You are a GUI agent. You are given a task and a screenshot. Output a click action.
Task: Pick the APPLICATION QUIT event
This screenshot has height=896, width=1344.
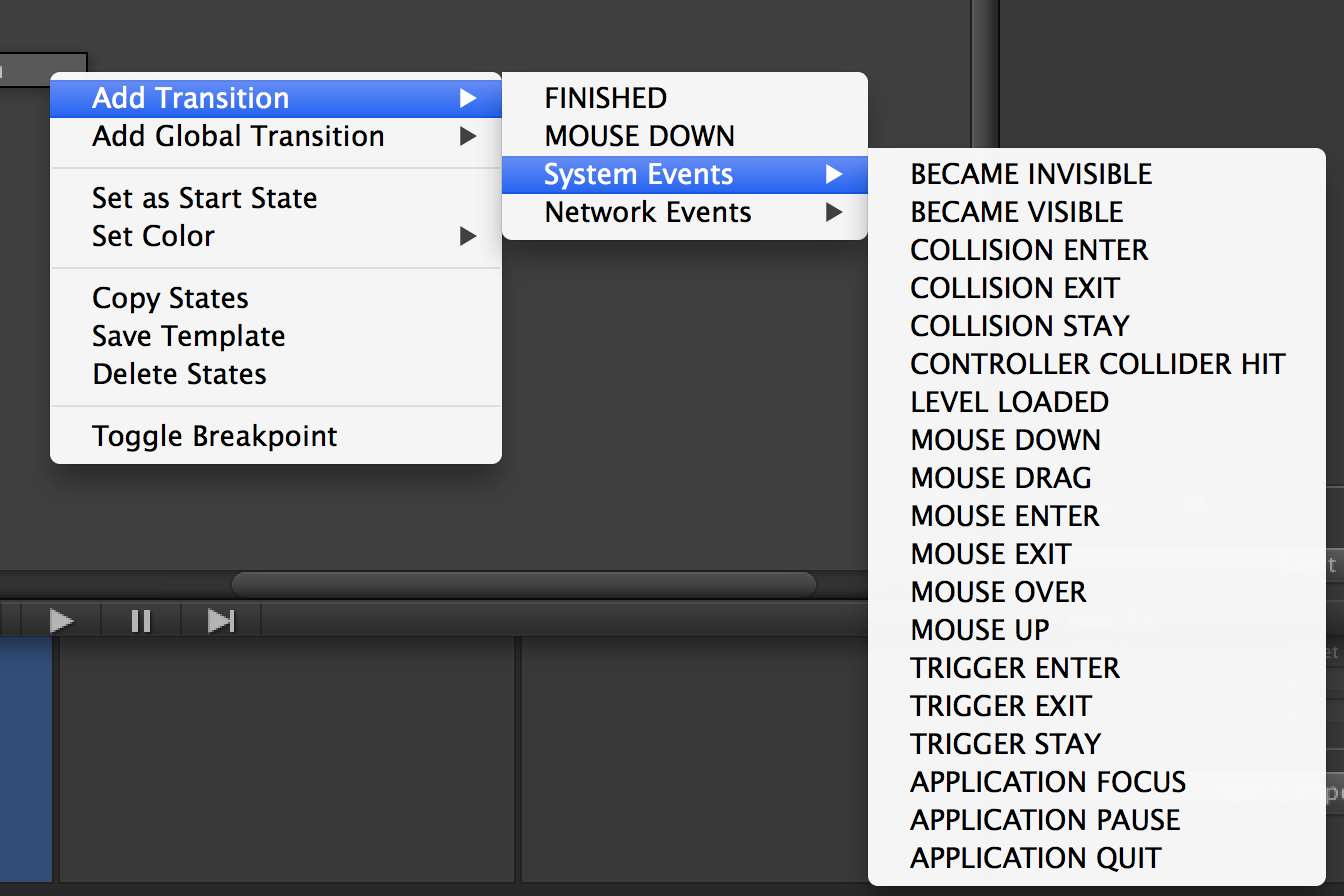1036,858
